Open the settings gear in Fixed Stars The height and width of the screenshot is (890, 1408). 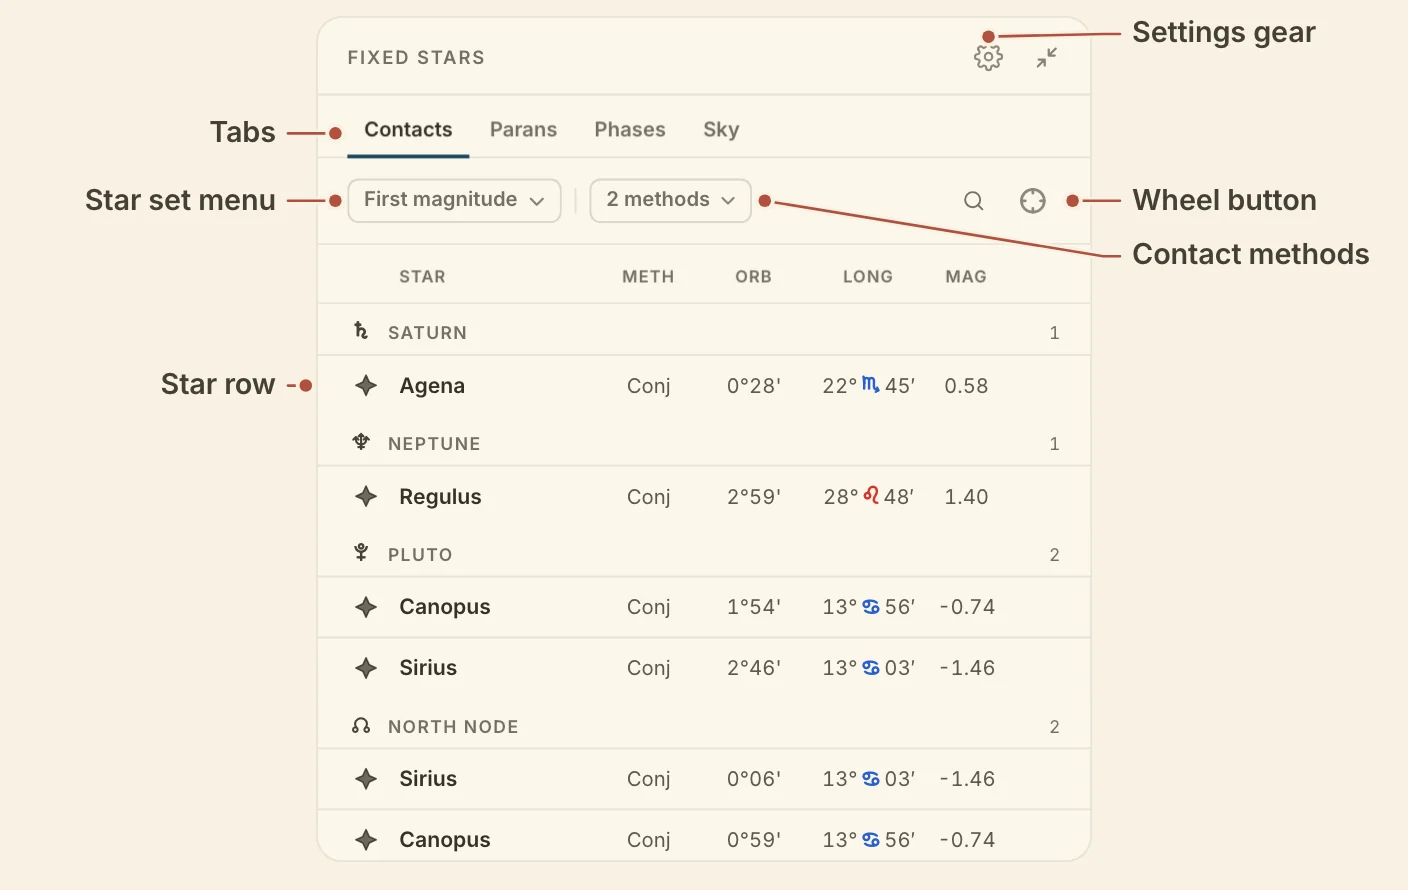pyautogui.click(x=988, y=57)
